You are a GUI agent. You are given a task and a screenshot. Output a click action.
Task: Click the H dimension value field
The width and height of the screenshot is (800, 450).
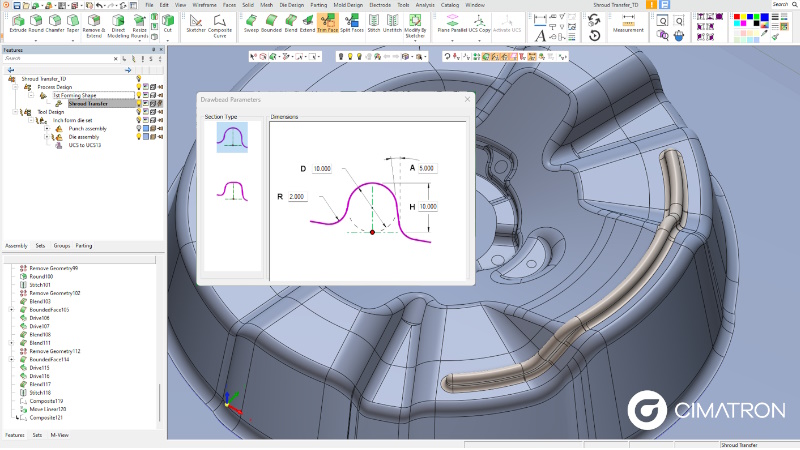click(x=428, y=207)
